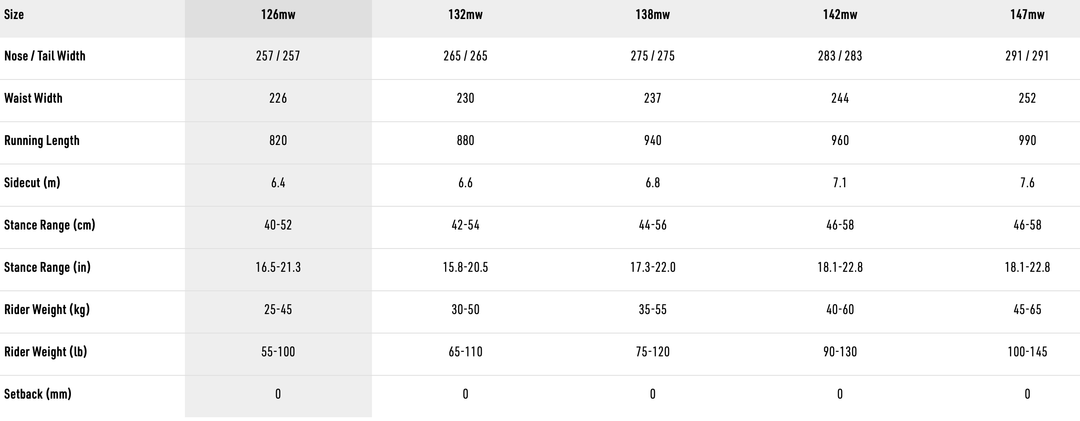Screen dimensions: 1080x421
Task: Select the 126mw size column header
Action: click(x=278, y=15)
